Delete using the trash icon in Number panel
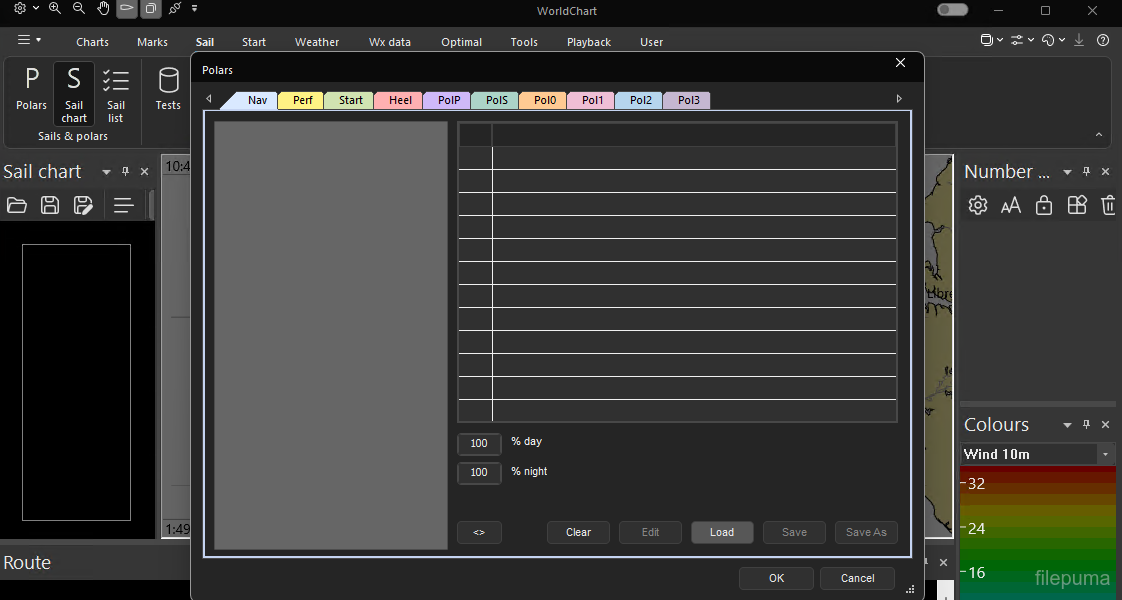 (1108, 206)
